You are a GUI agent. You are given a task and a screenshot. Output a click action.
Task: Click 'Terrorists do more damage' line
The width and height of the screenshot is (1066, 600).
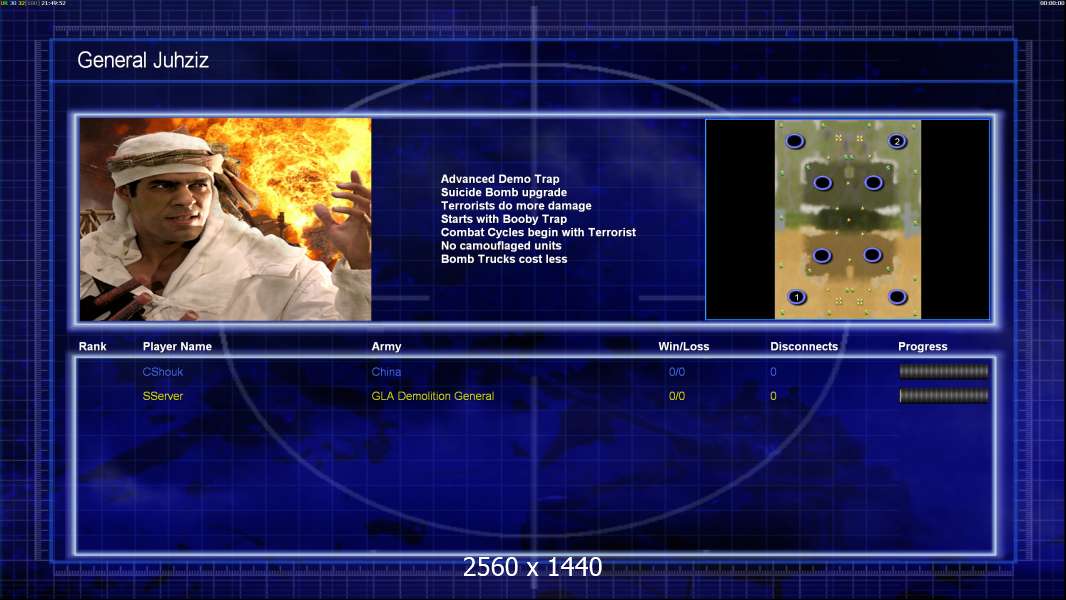516,205
